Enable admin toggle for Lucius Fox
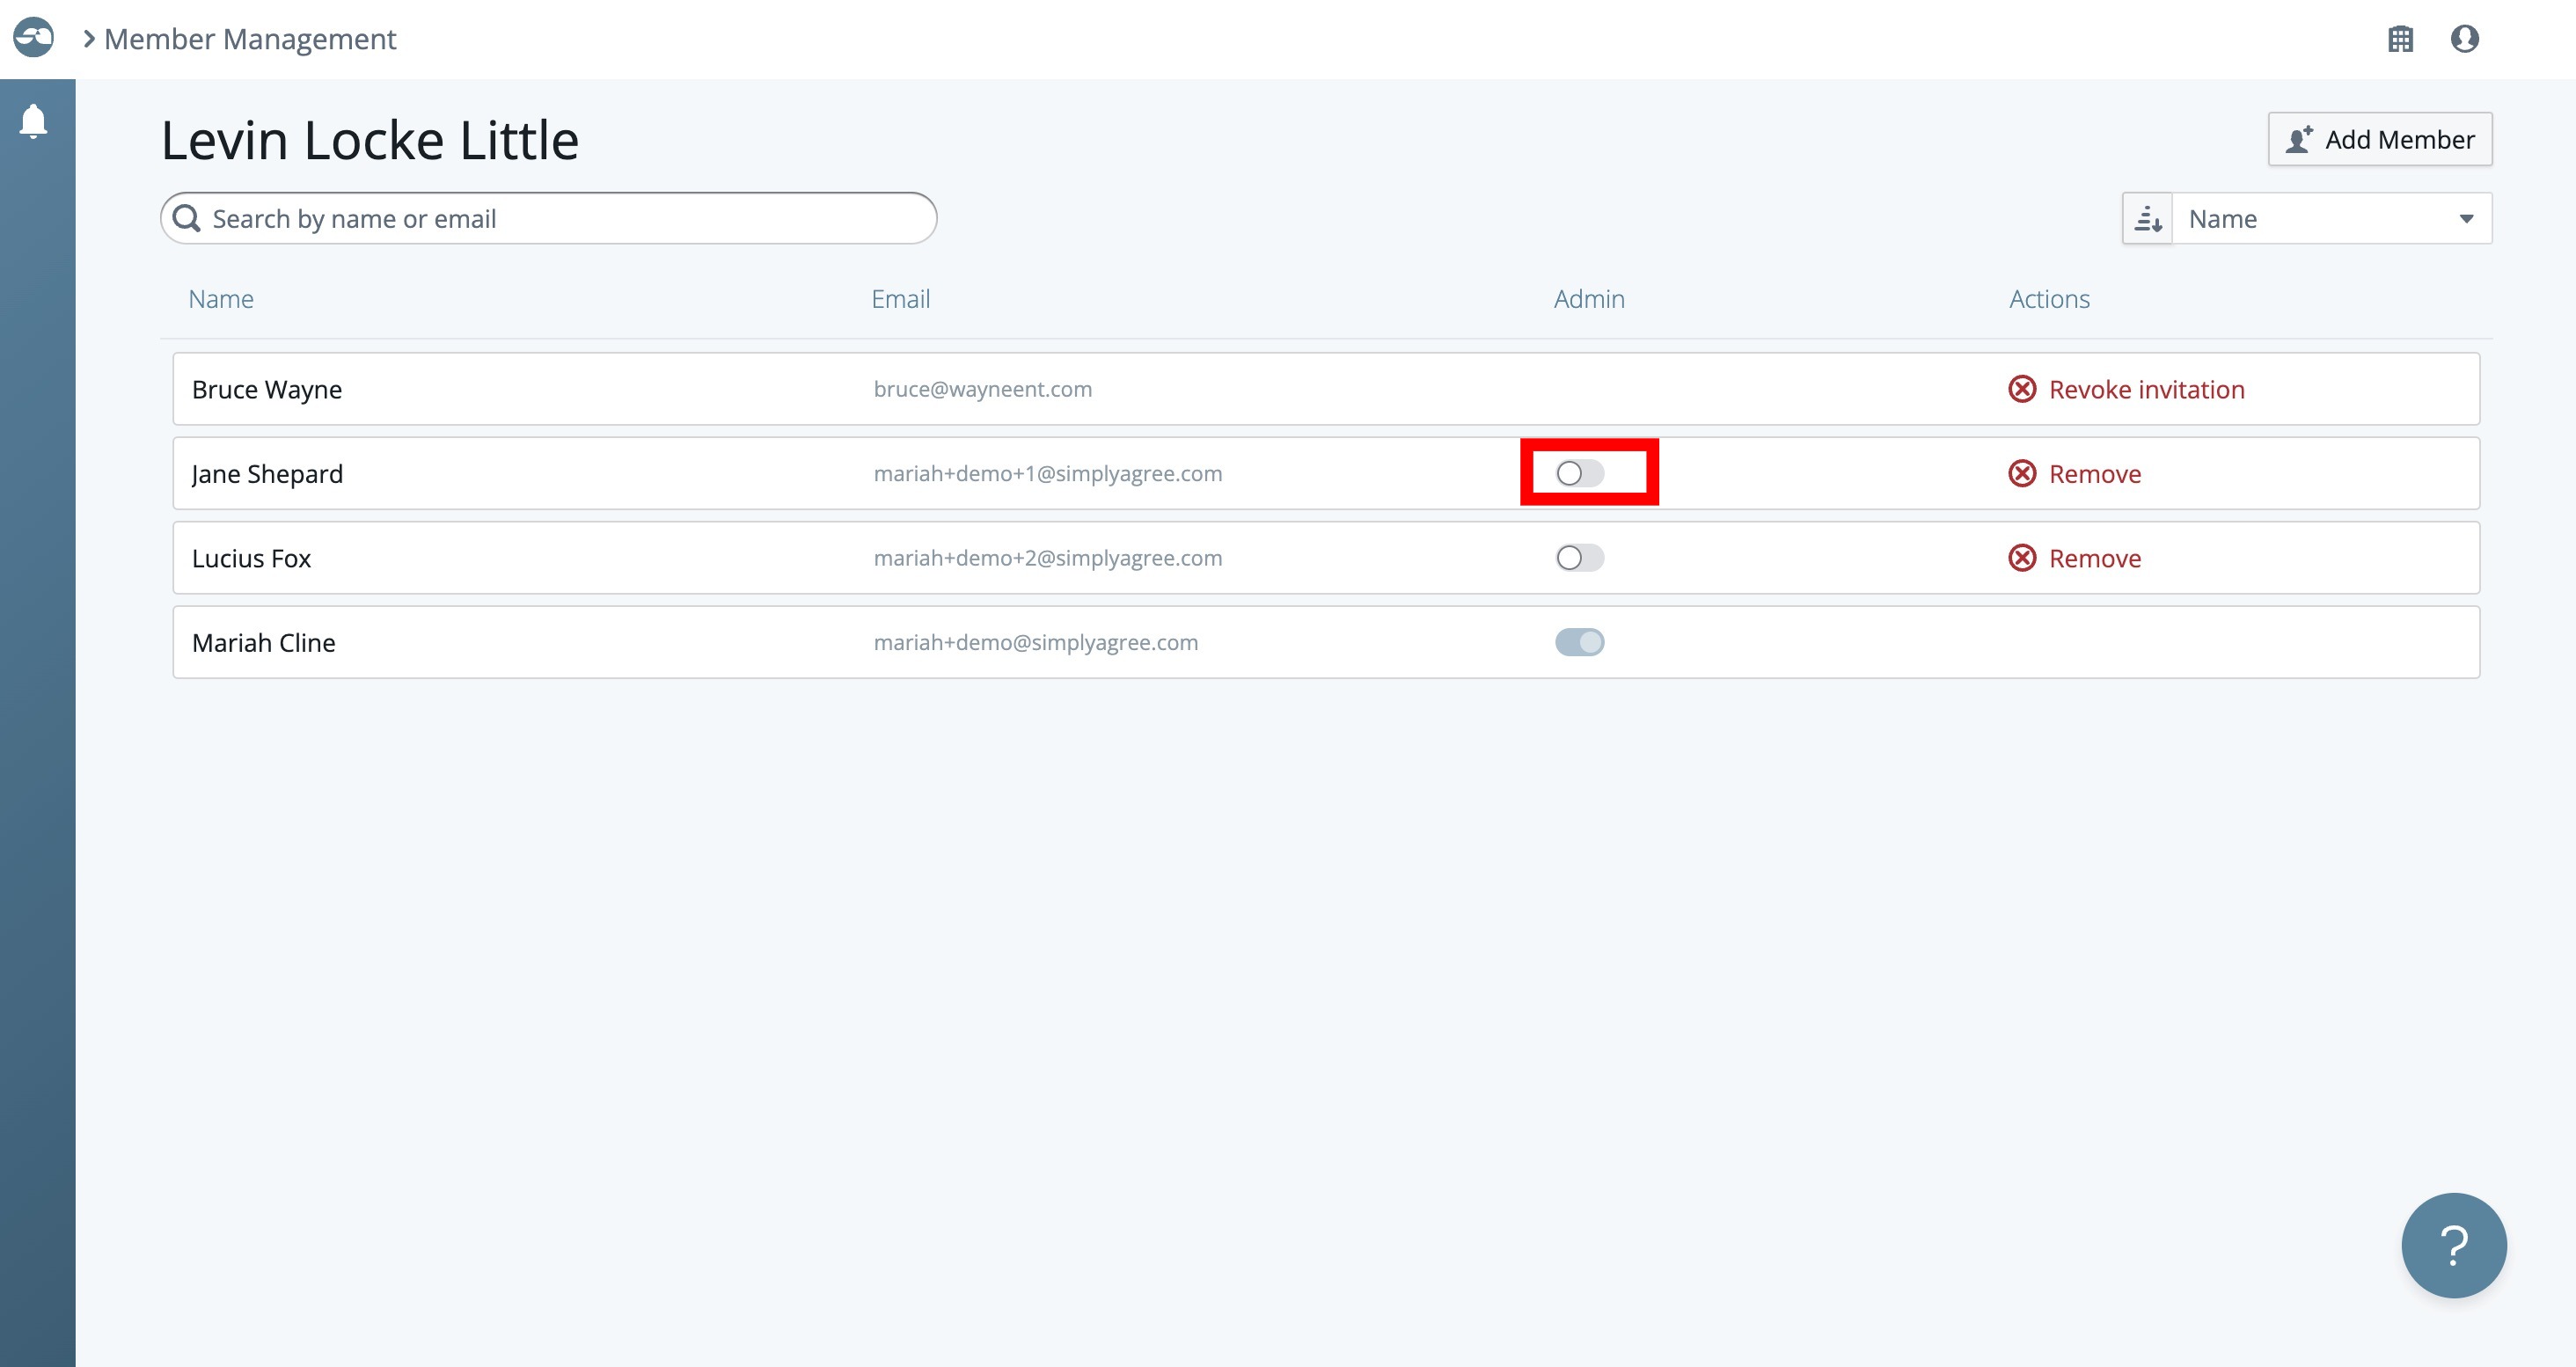The height and width of the screenshot is (1367, 2576). point(1579,558)
